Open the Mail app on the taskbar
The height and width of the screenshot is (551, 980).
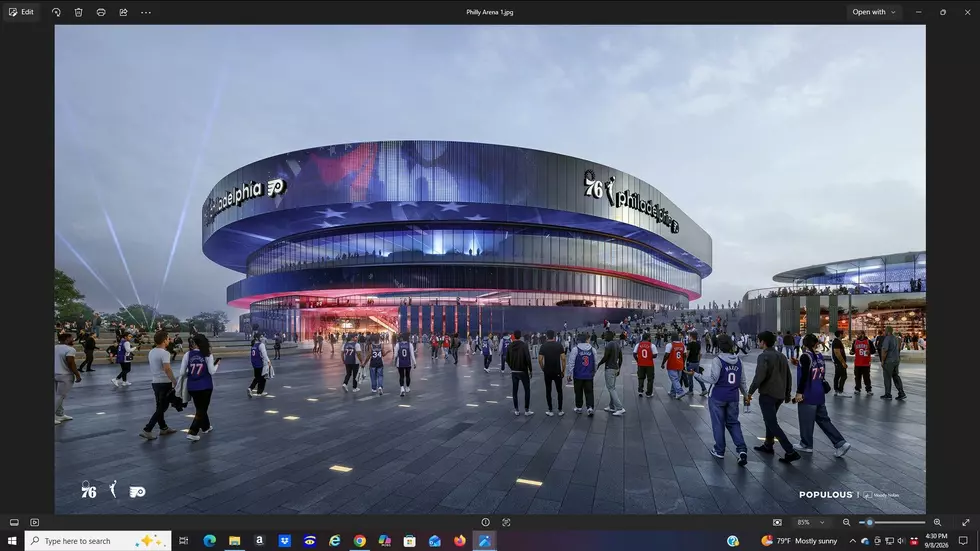click(434, 540)
